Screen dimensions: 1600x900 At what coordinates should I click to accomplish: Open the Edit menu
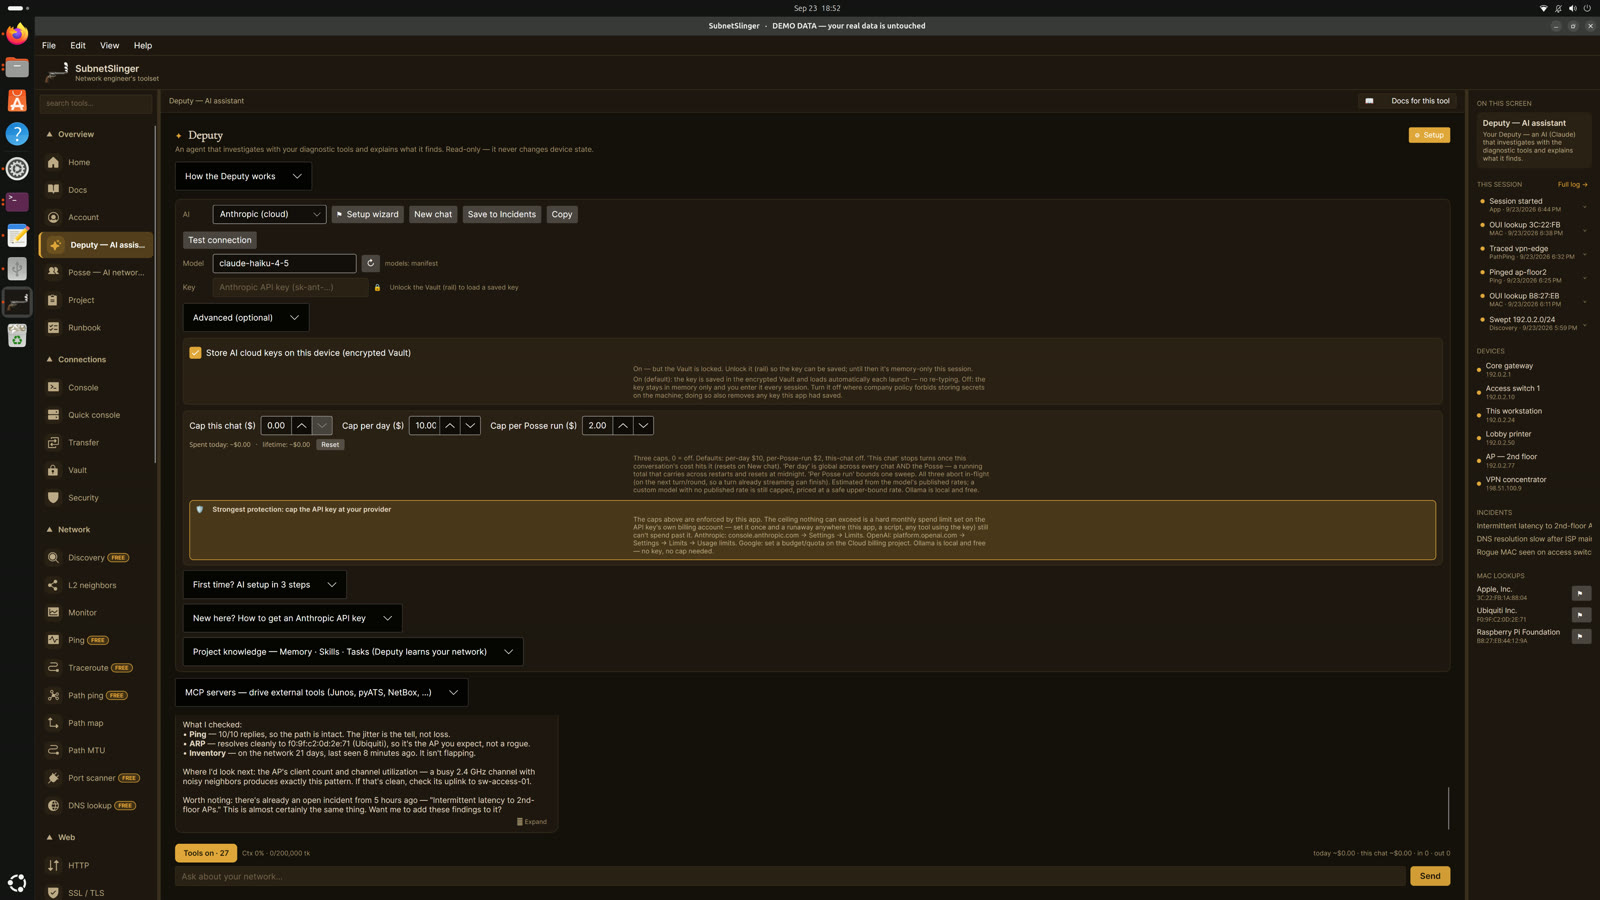pos(78,45)
